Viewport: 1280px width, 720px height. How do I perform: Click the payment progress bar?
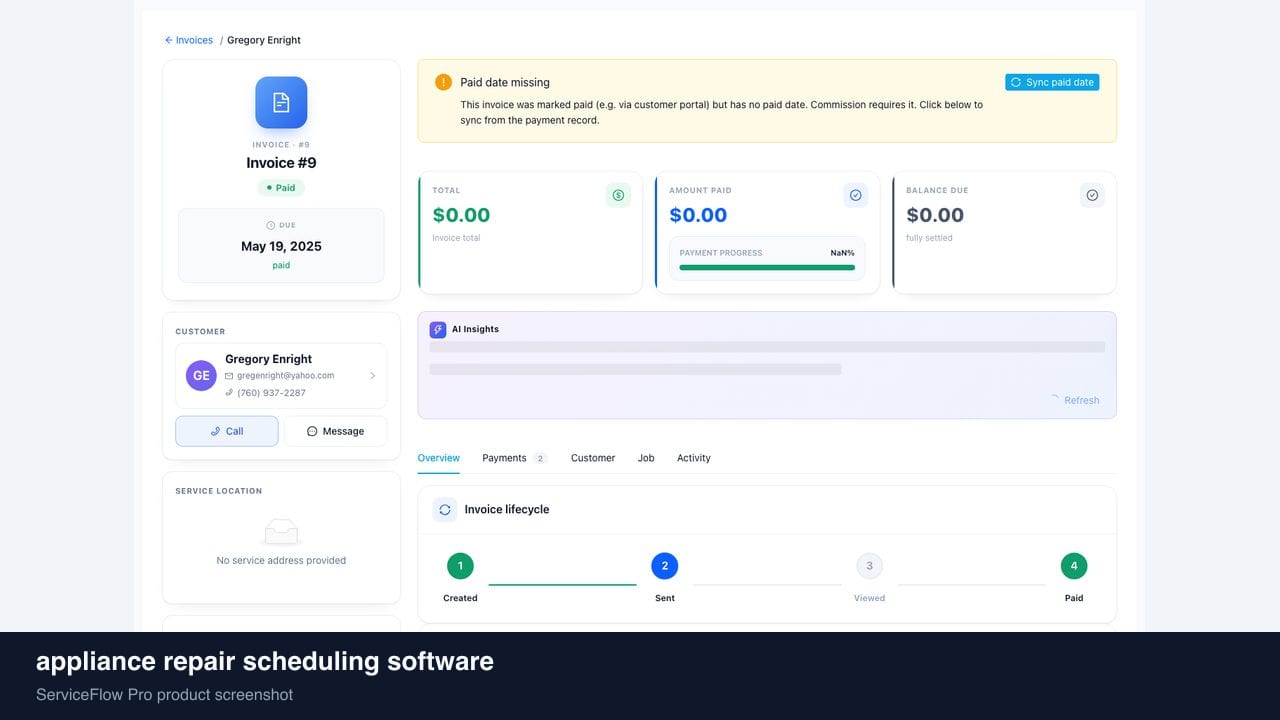click(767, 267)
